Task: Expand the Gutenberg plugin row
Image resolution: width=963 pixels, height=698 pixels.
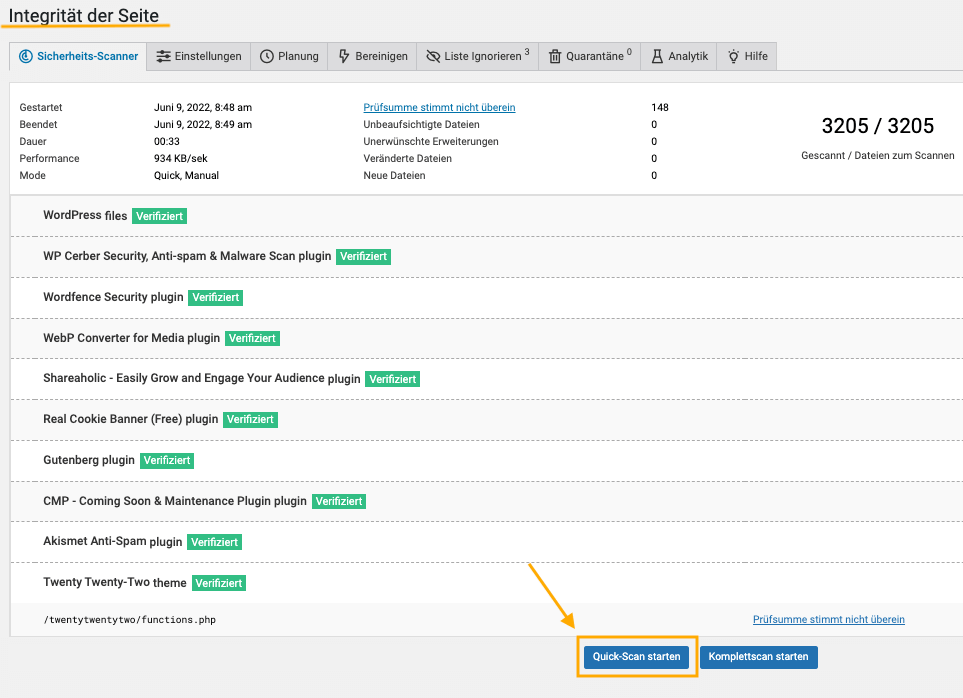Action: click(486, 460)
